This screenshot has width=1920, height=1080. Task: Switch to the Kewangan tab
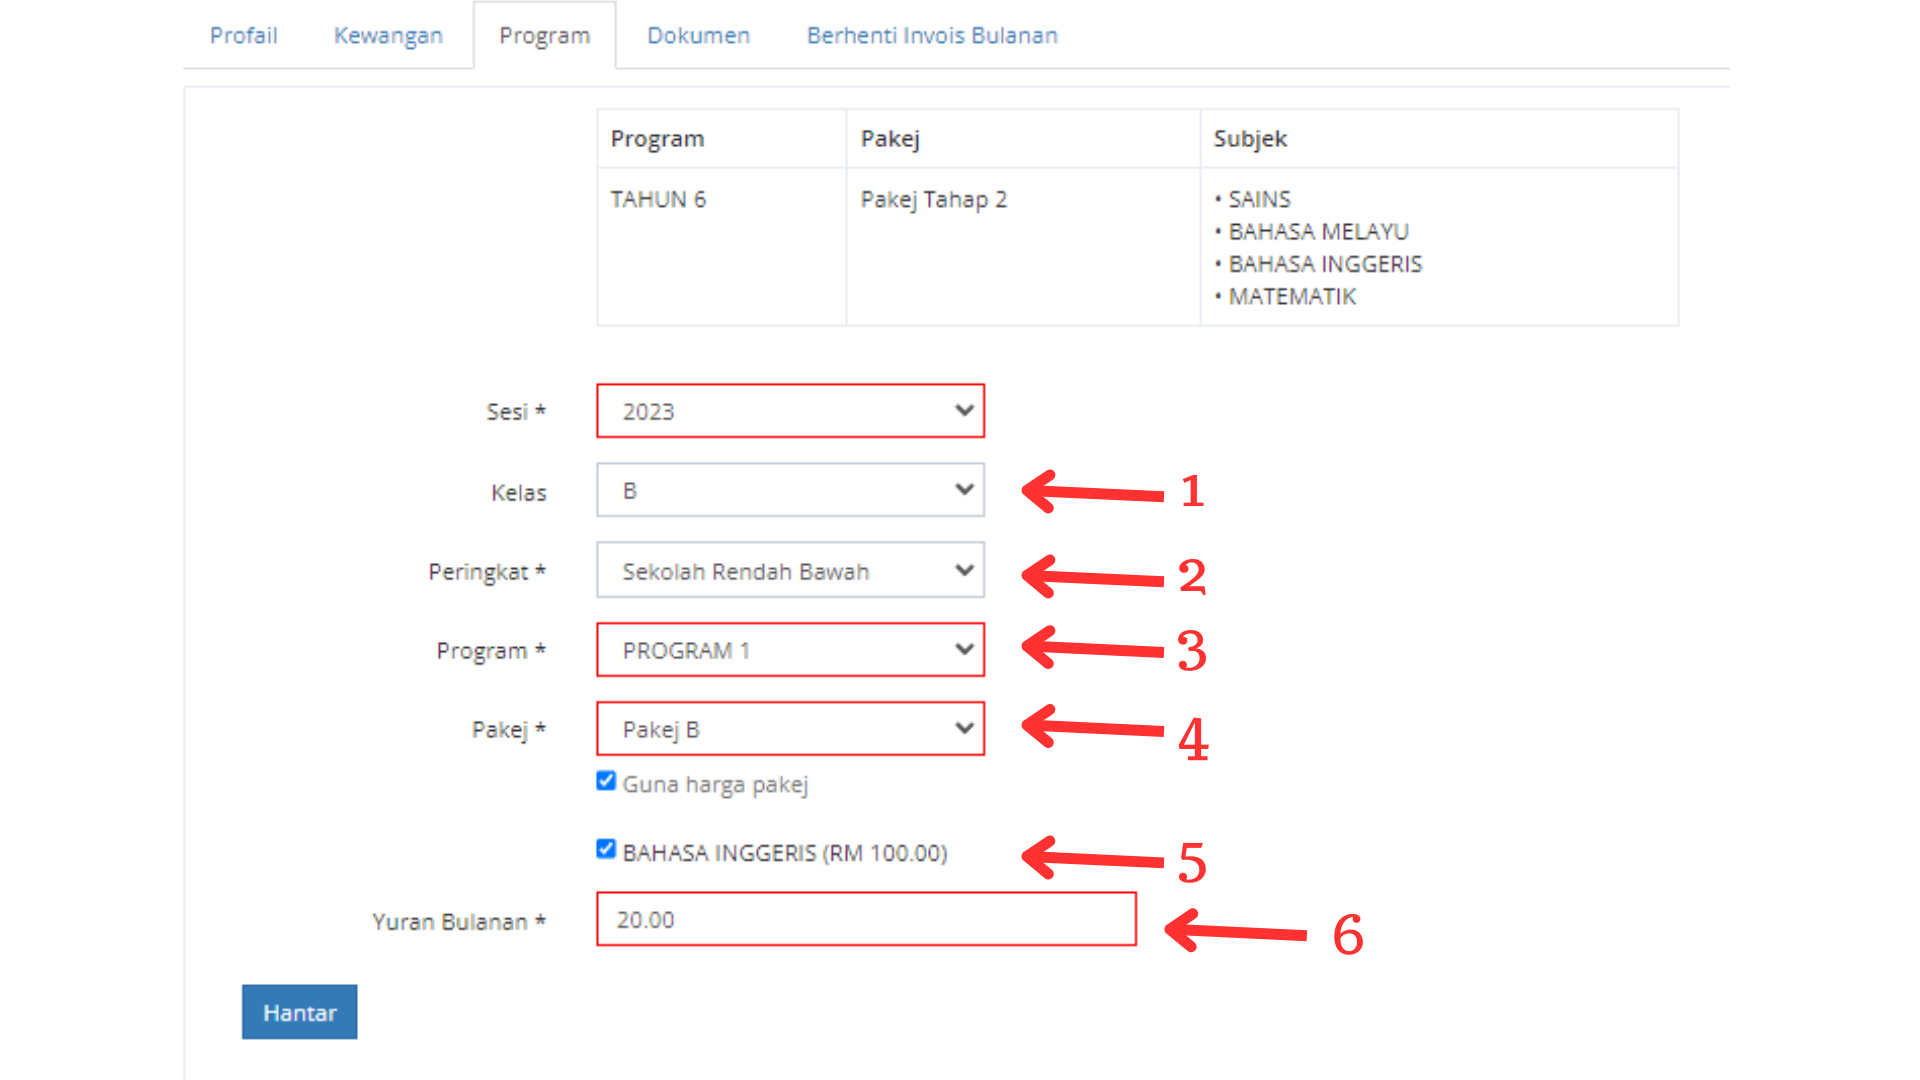point(388,35)
